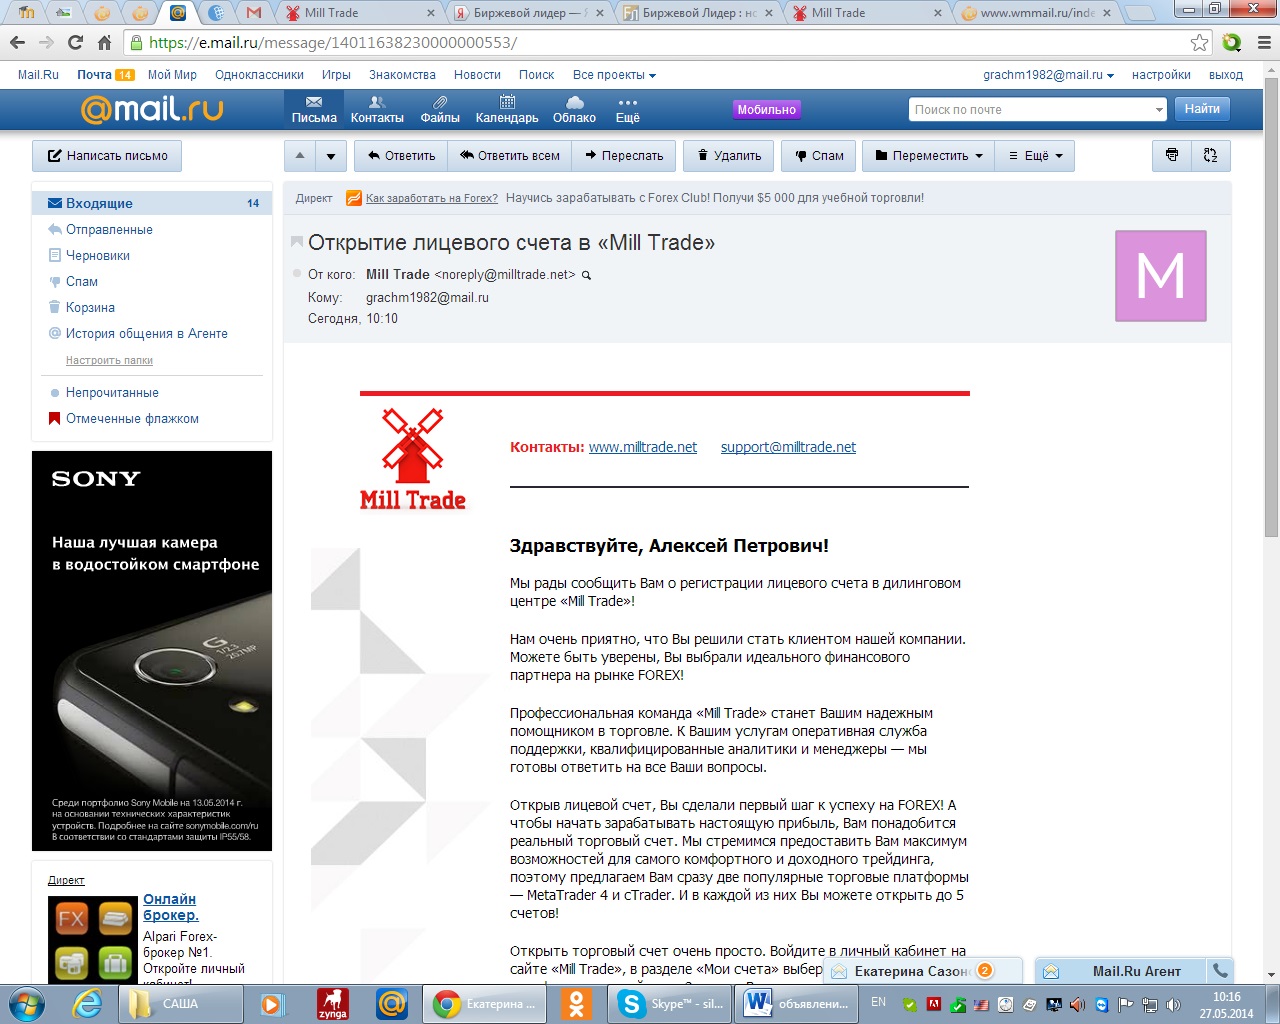The height and width of the screenshot is (1024, 1280).
Task: Open the Windows Start menu
Action: point(25,1003)
